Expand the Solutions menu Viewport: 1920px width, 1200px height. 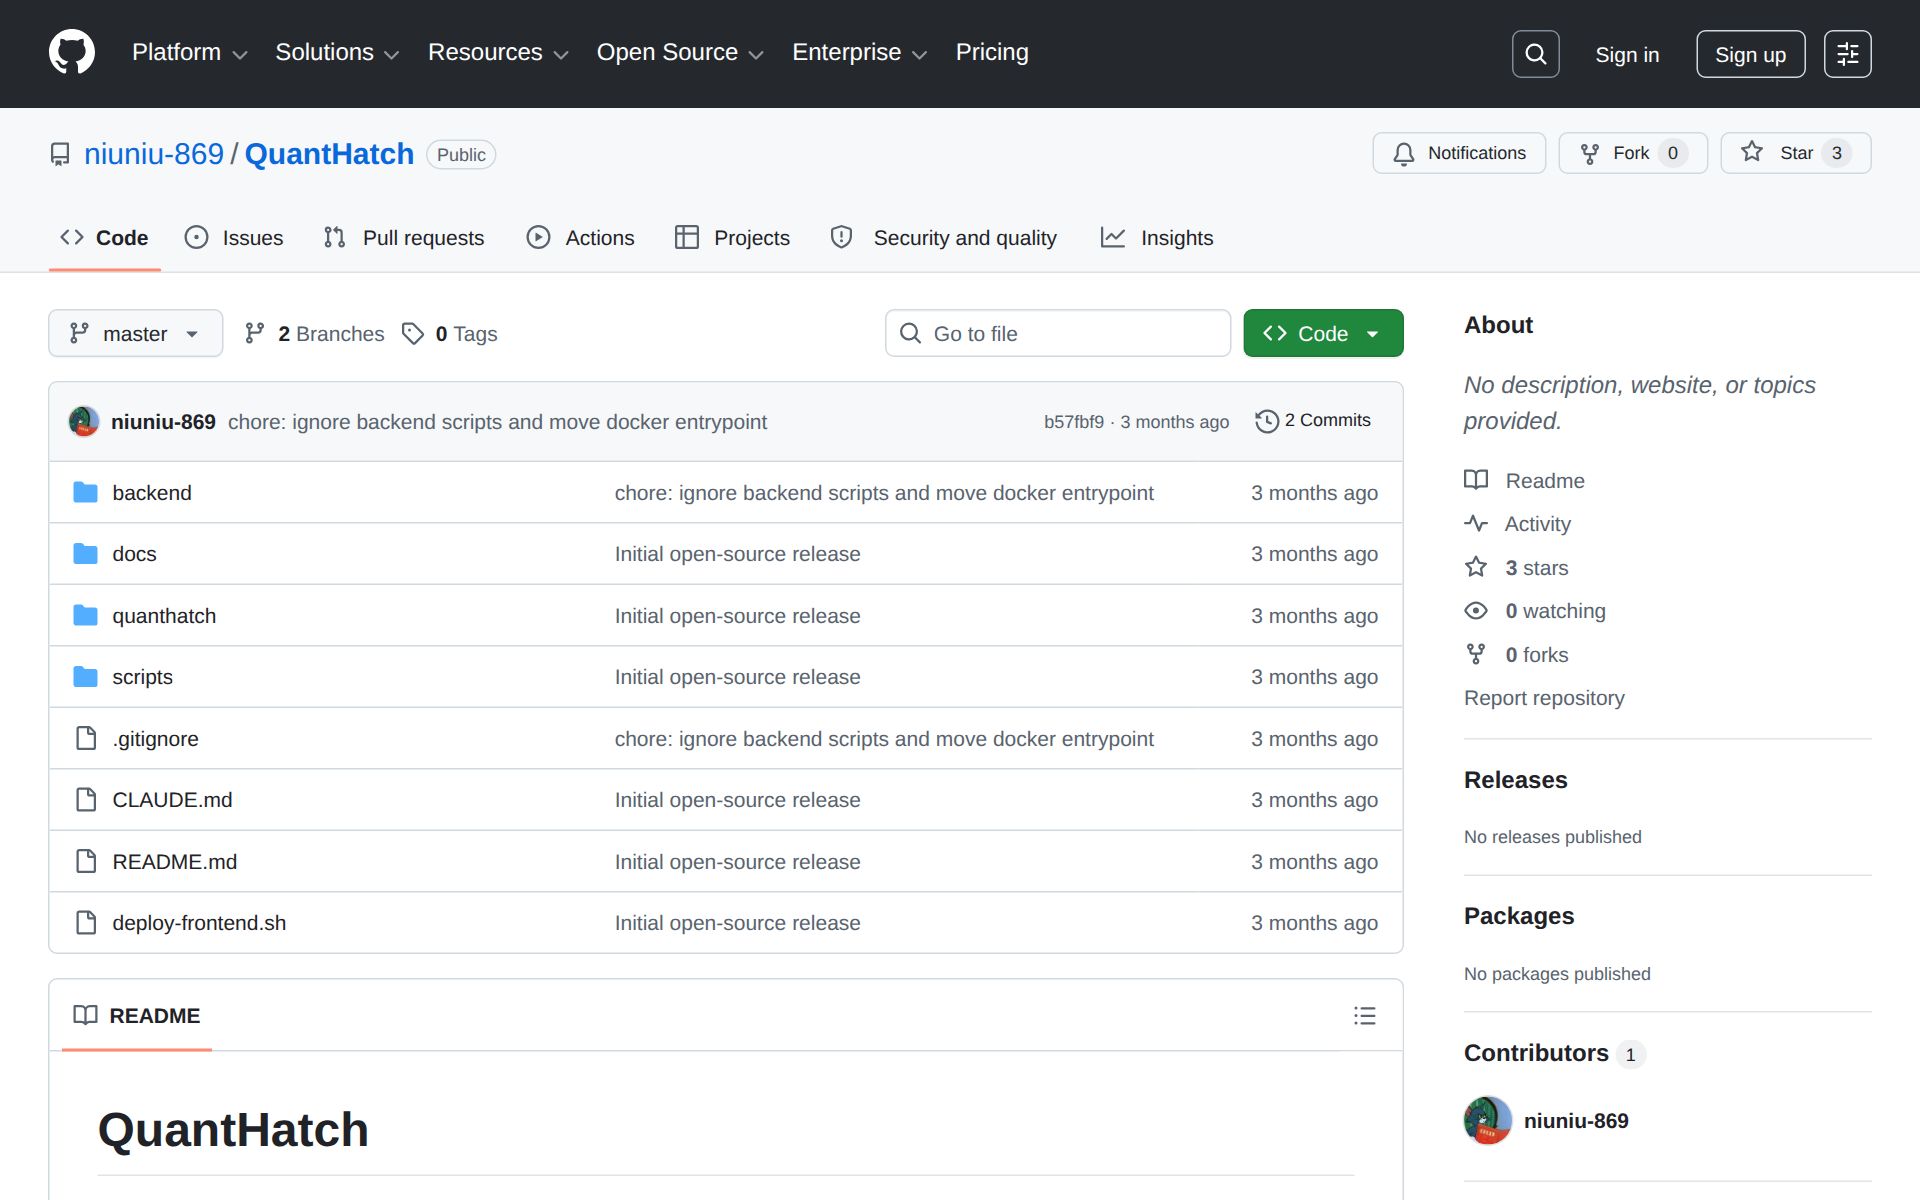337,52
